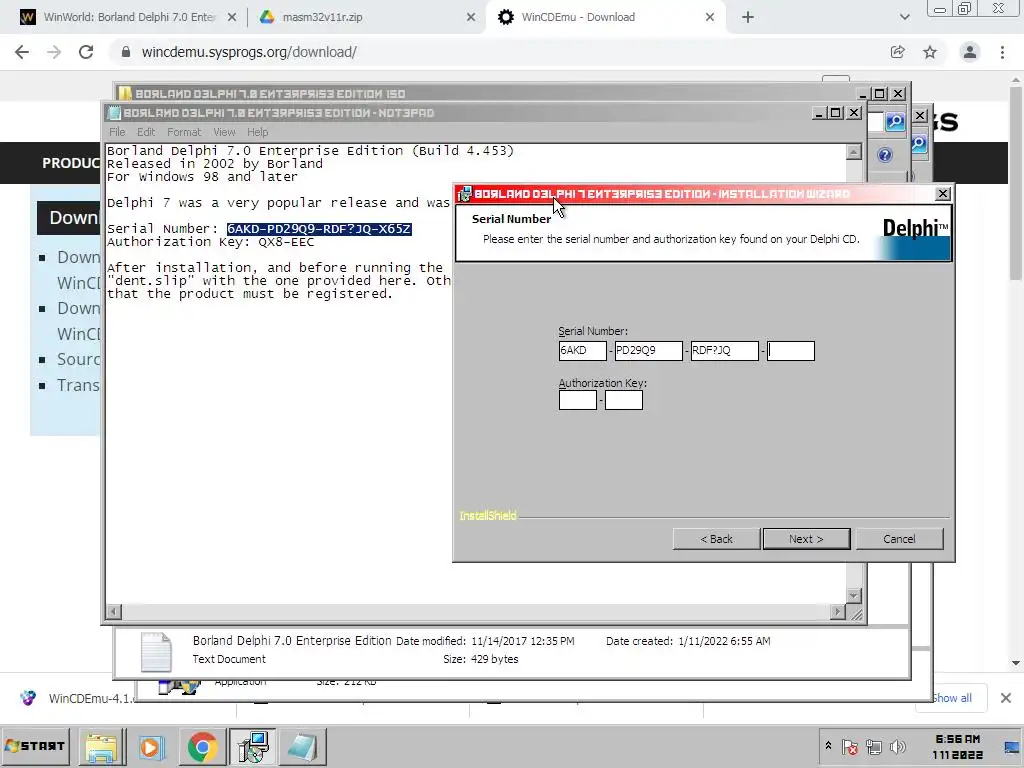Click the first Authorization Key field

(578, 400)
